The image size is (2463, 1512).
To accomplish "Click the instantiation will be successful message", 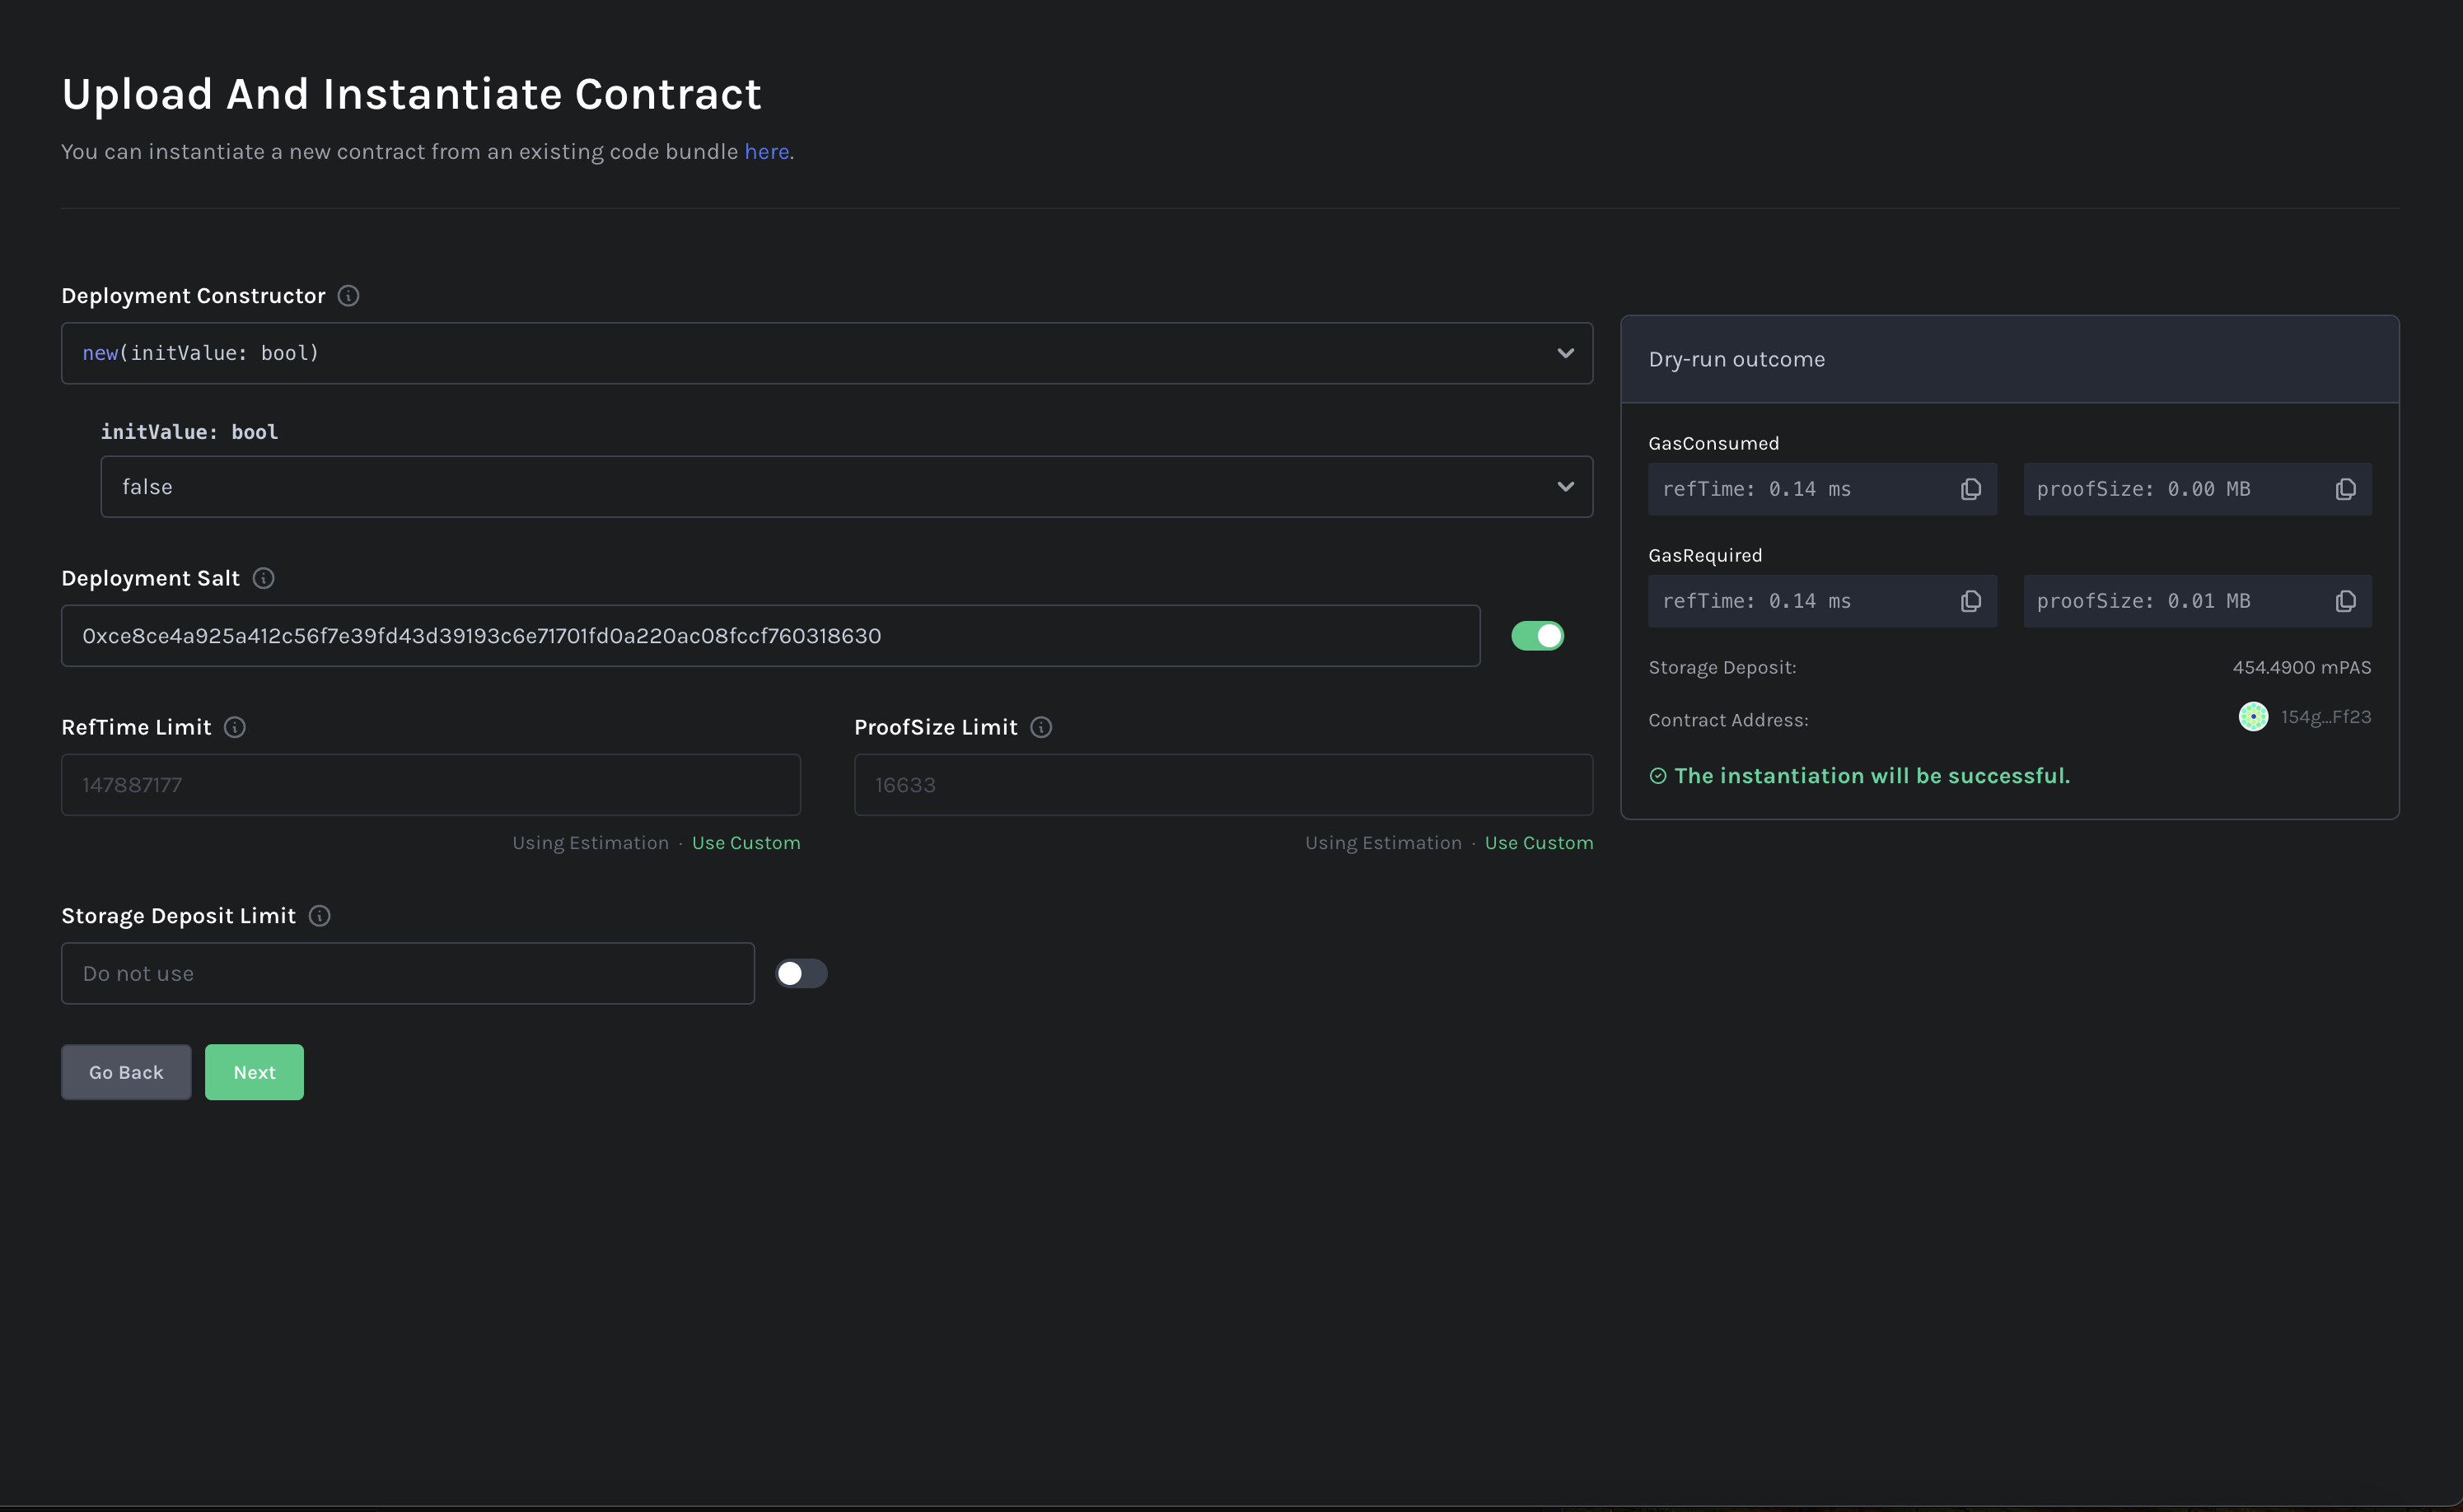I will click(x=1872, y=776).
